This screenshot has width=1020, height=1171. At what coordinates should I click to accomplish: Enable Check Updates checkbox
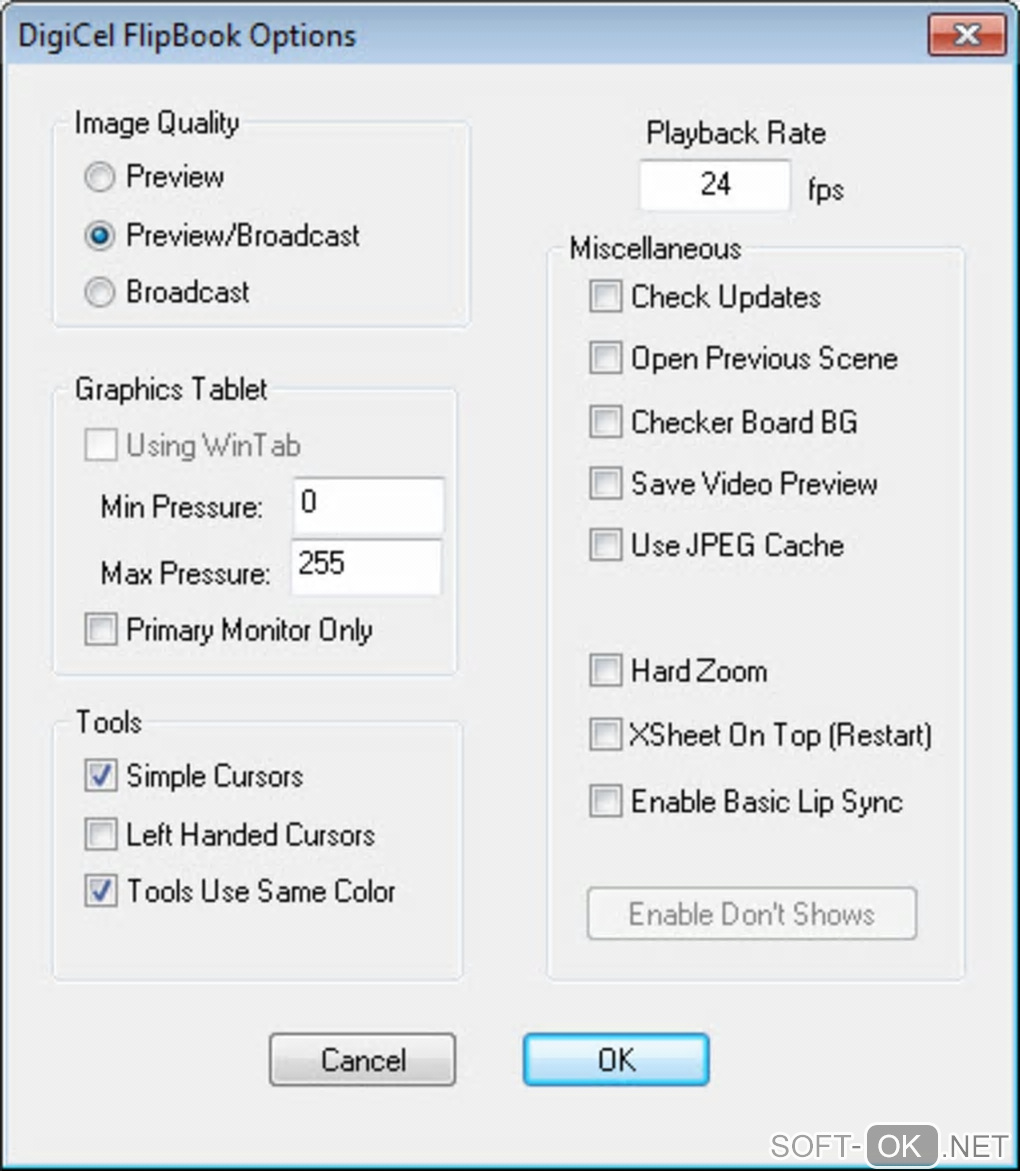point(605,297)
